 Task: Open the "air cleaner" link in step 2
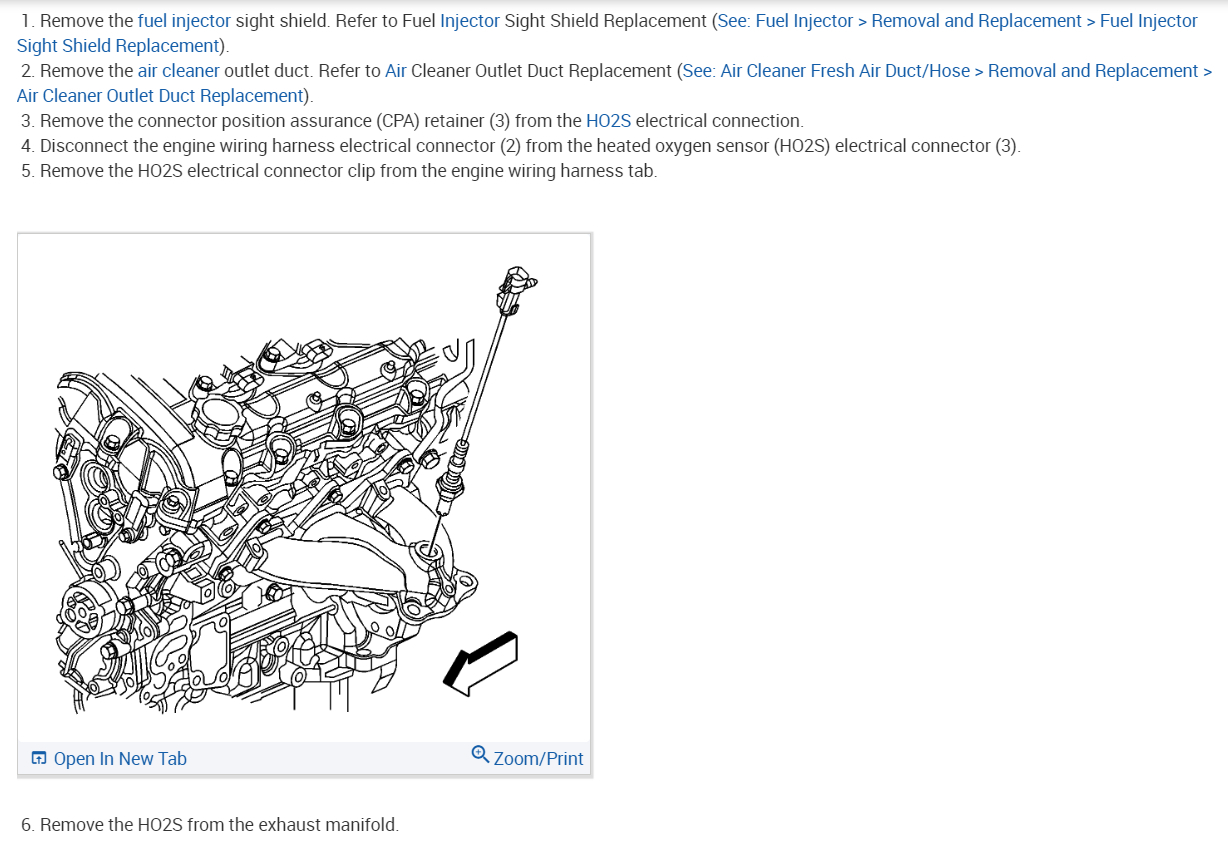[178, 71]
